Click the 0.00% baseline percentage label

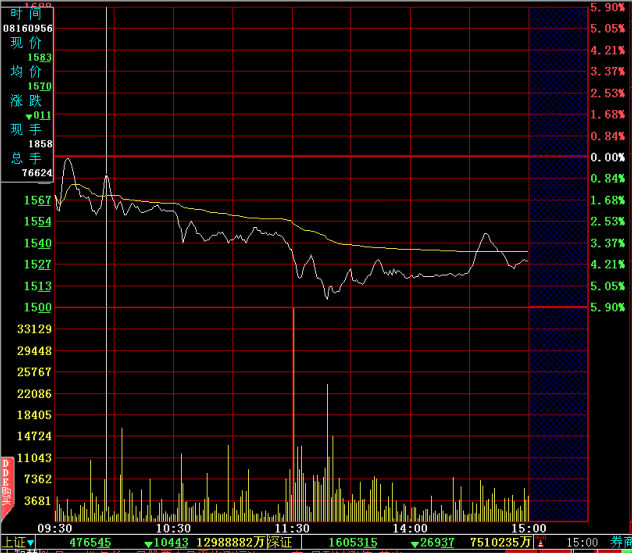tap(606, 157)
